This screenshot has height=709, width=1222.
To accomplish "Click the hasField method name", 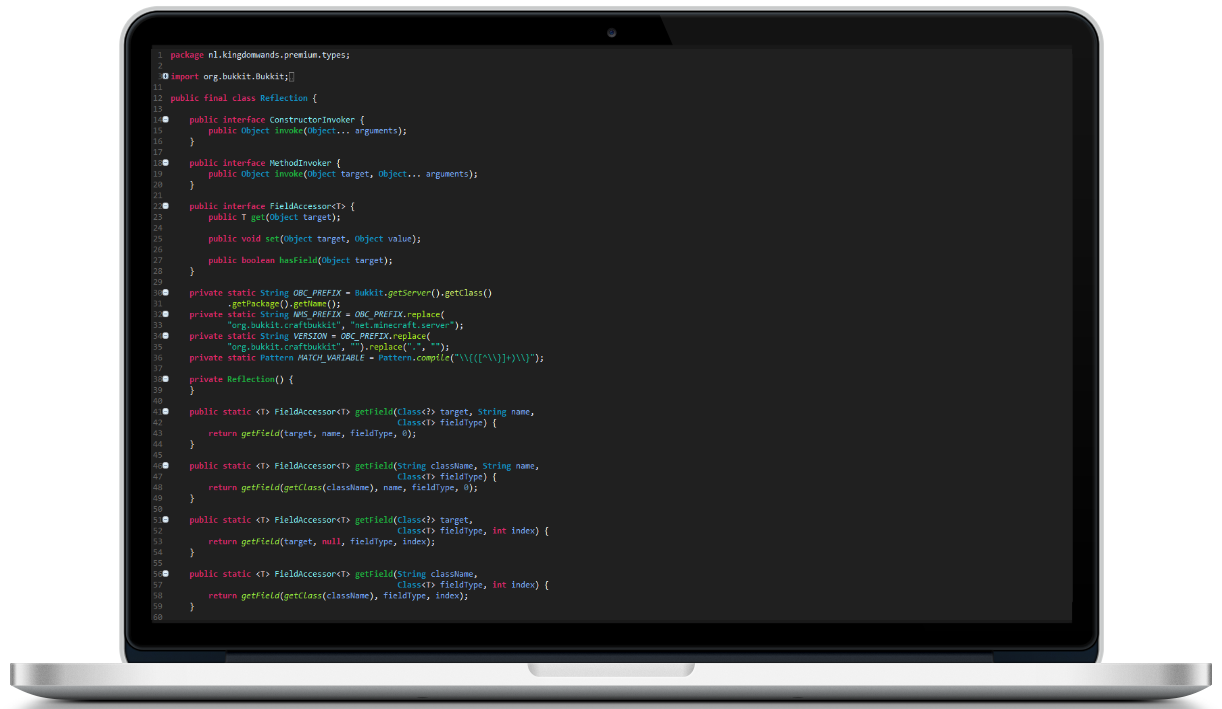I will tap(296, 260).
